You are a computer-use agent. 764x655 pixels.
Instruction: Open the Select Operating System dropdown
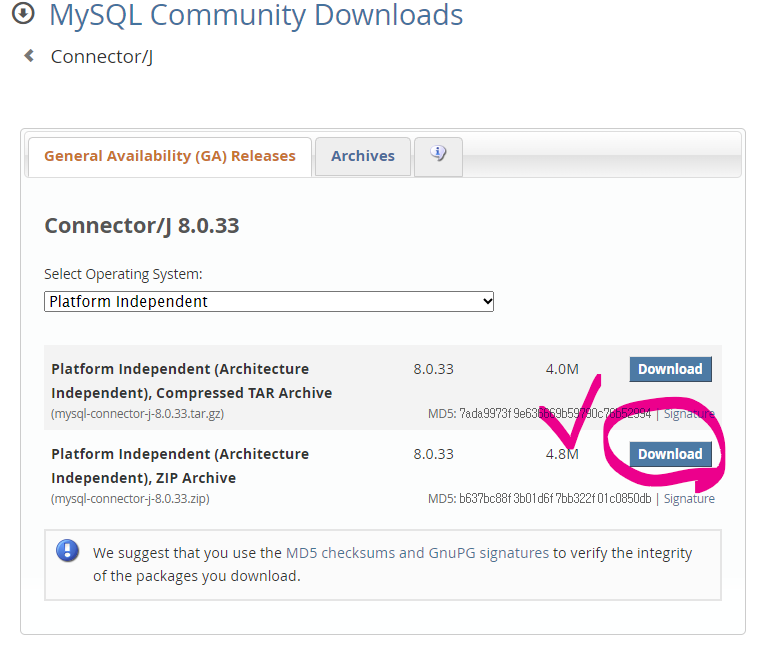(x=269, y=302)
